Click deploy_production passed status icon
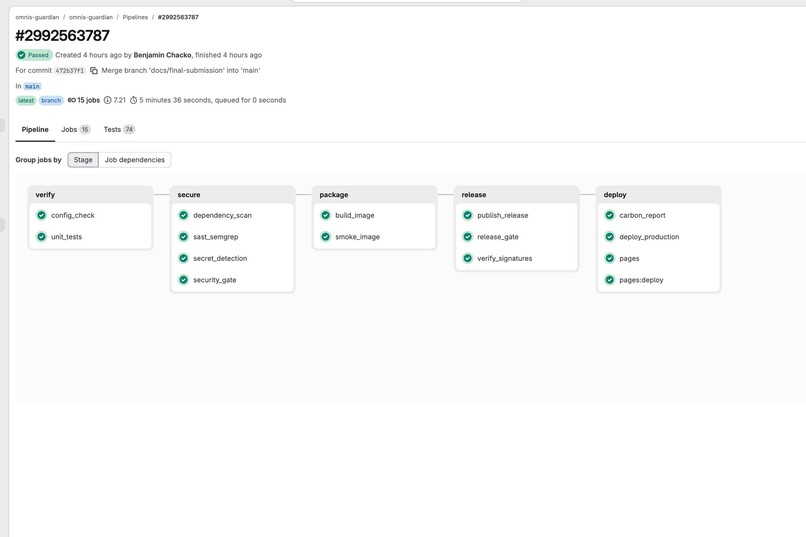The height and width of the screenshot is (537, 806). [x=610, y=237]
